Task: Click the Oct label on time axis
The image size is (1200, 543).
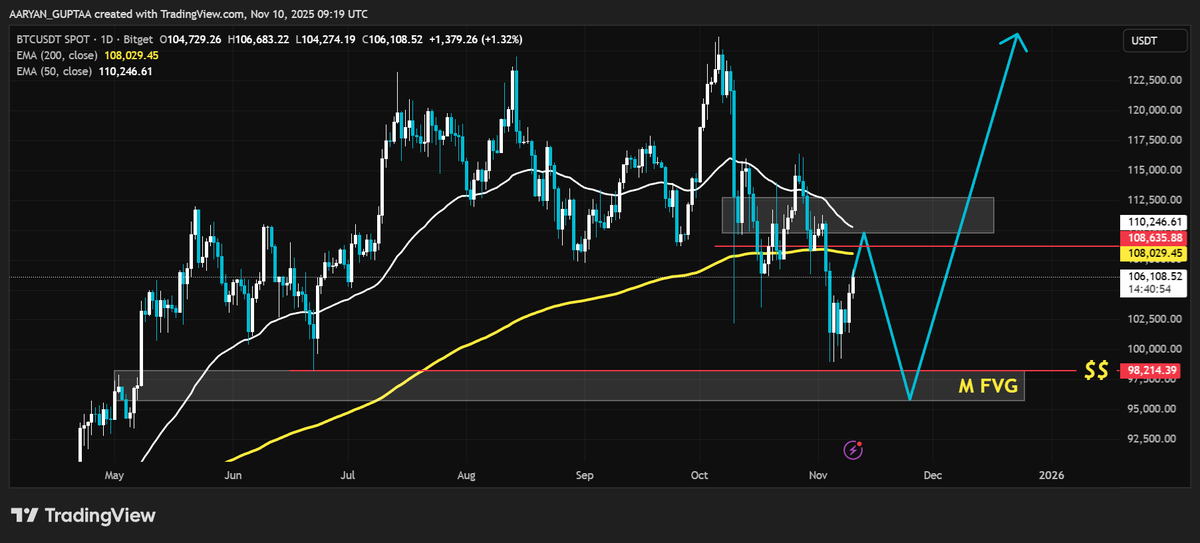Action: 700,475
